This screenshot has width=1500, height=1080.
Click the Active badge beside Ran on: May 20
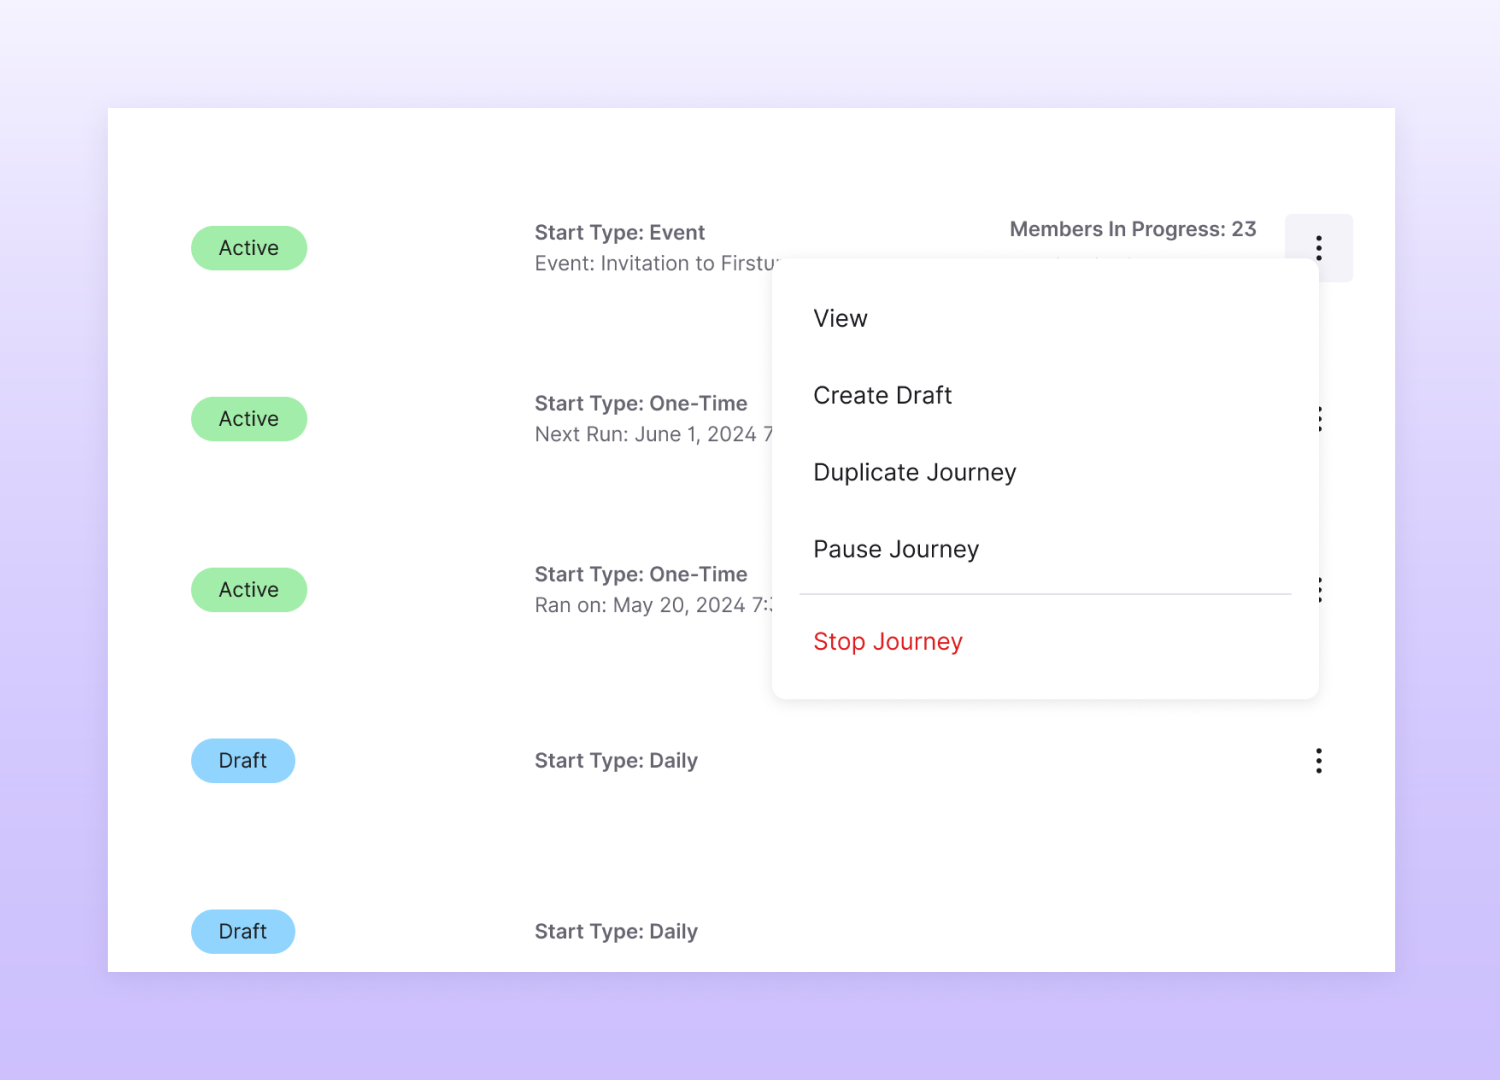(x=249, y=590)
